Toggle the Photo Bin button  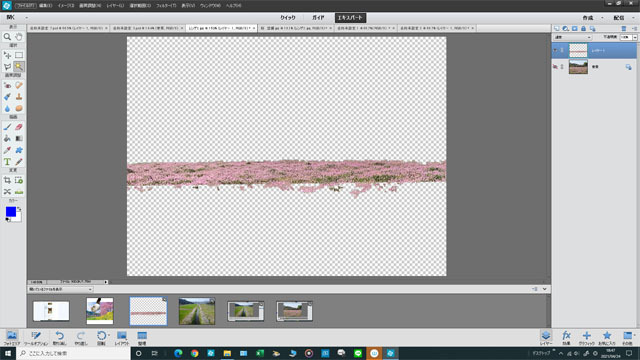tap(11, 338)
